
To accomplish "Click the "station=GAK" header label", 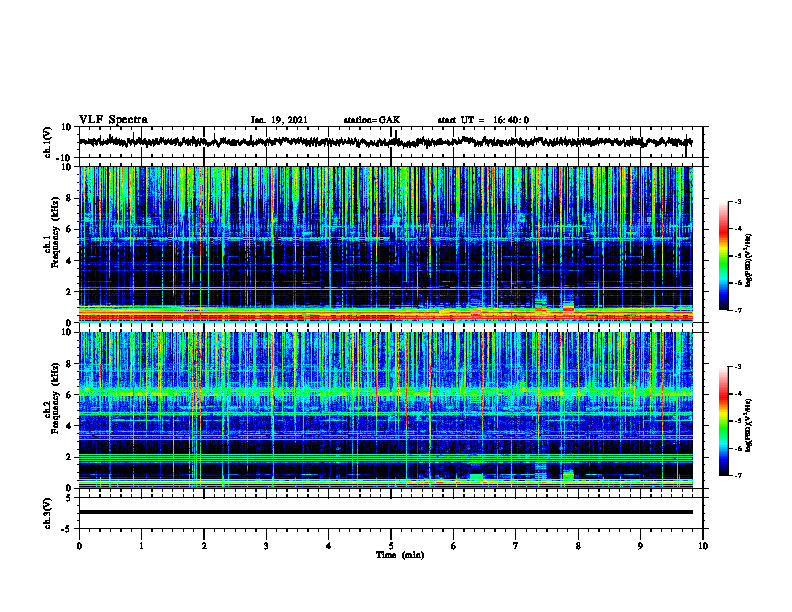I will point(372,120).
